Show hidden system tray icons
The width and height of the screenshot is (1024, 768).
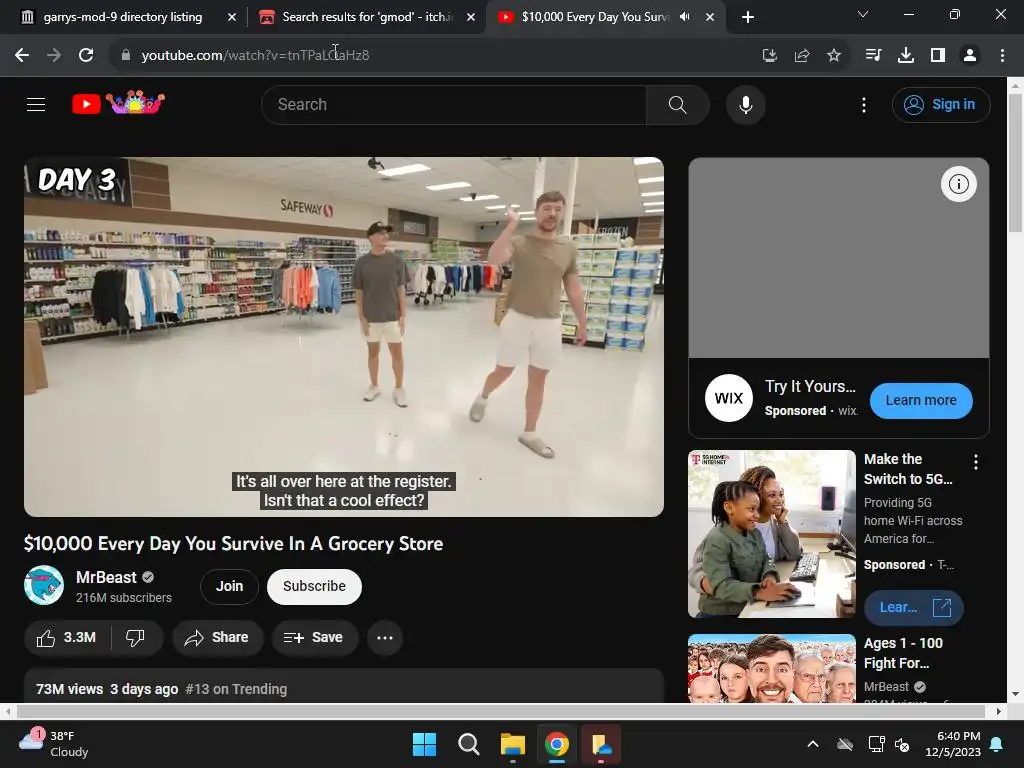812,744
